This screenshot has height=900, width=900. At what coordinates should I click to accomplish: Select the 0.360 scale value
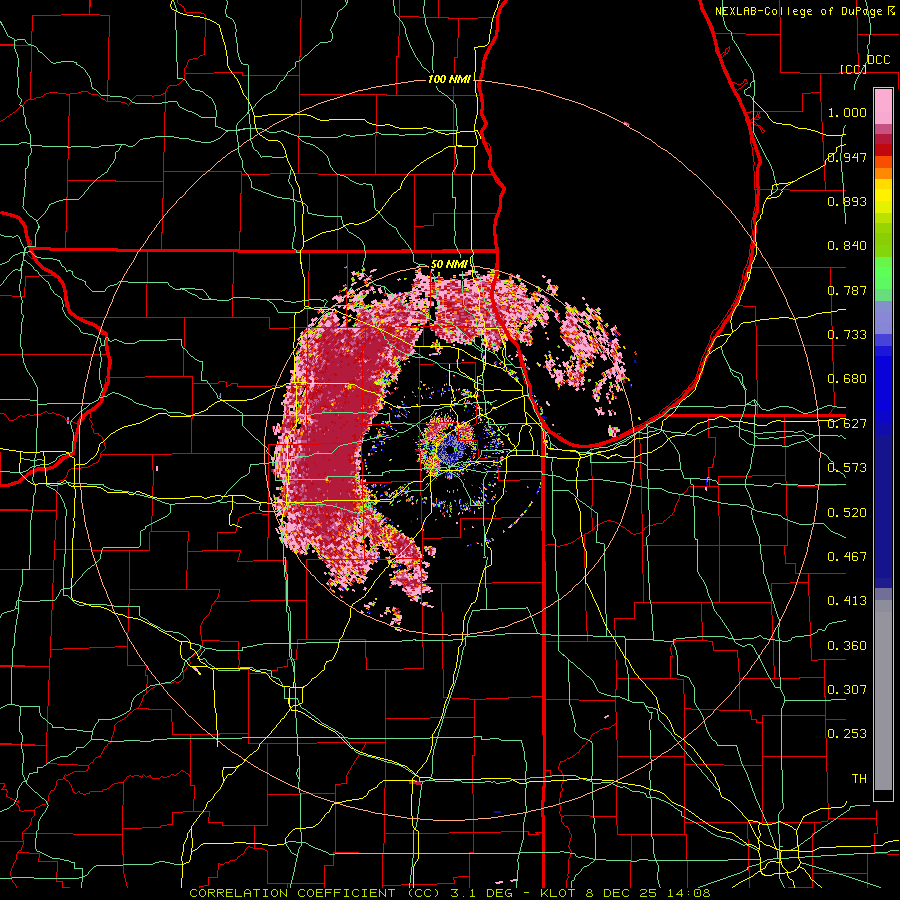847,646
